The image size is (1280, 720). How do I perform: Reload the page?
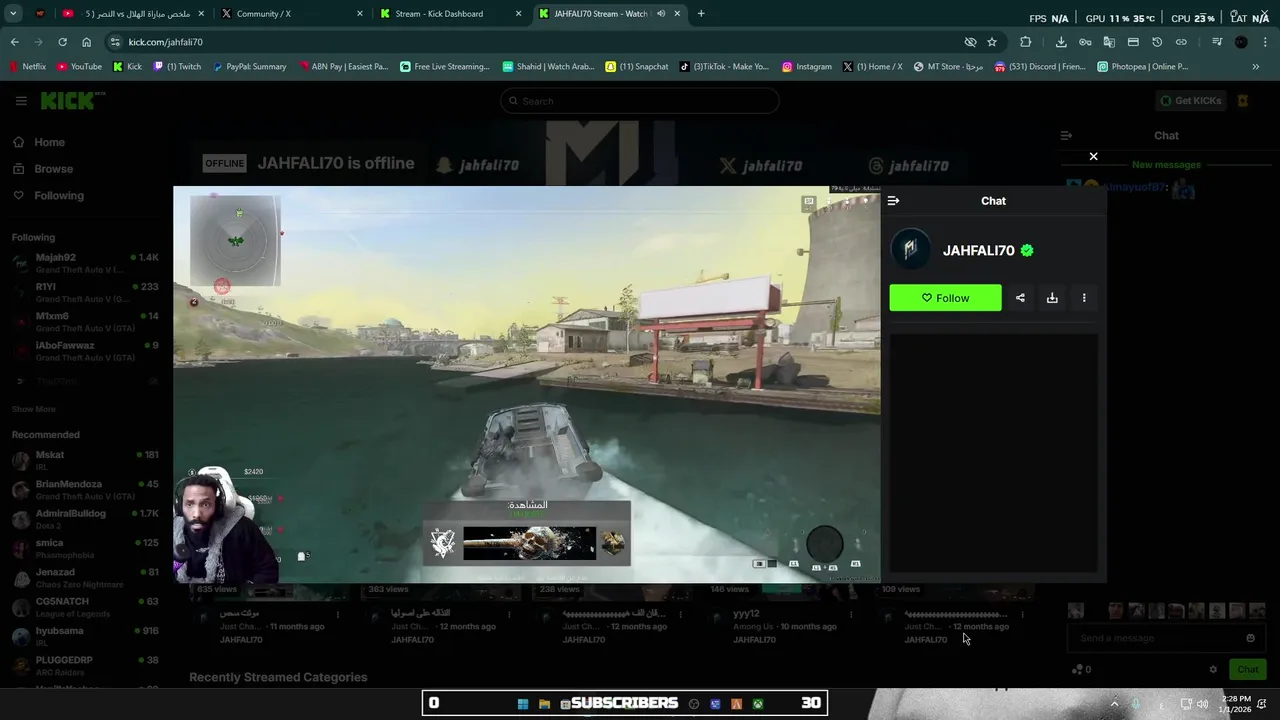coord(62,42)
